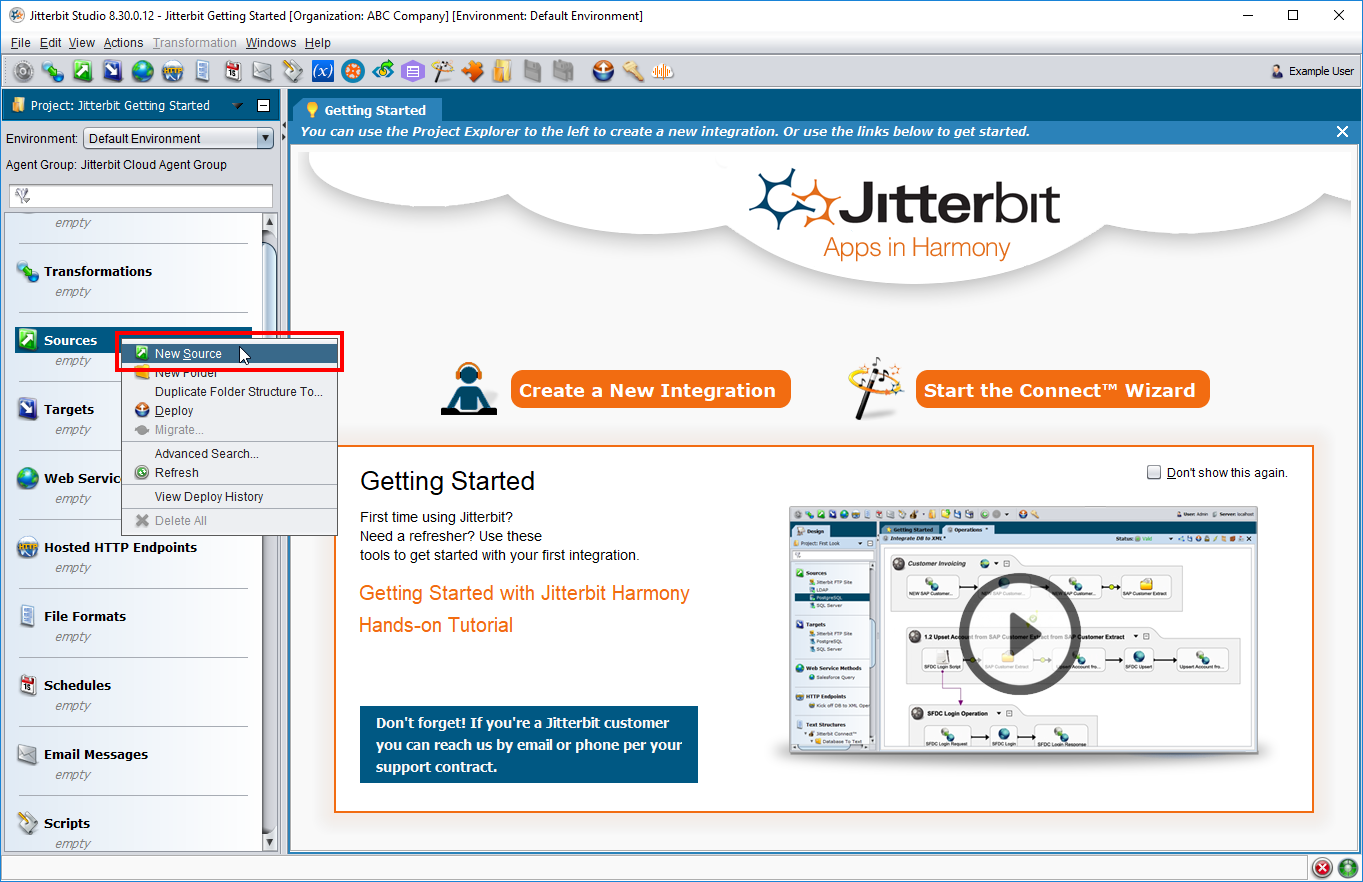
Task: Click the orange puzzle-piece plugin toolbar icon
Action: click(x=472, y=71)
